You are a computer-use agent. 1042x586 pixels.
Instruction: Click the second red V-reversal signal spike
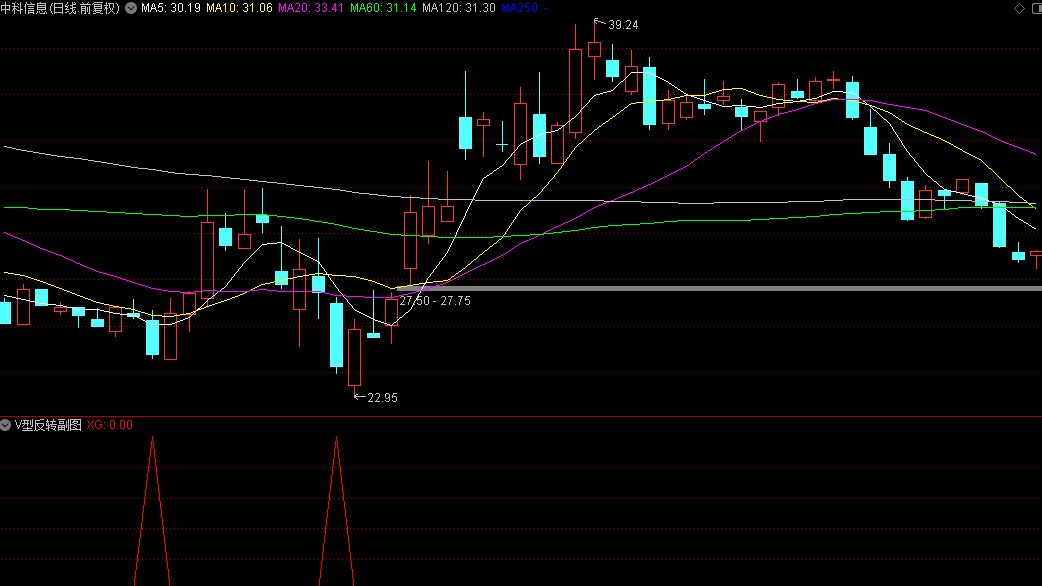(336, 510)
